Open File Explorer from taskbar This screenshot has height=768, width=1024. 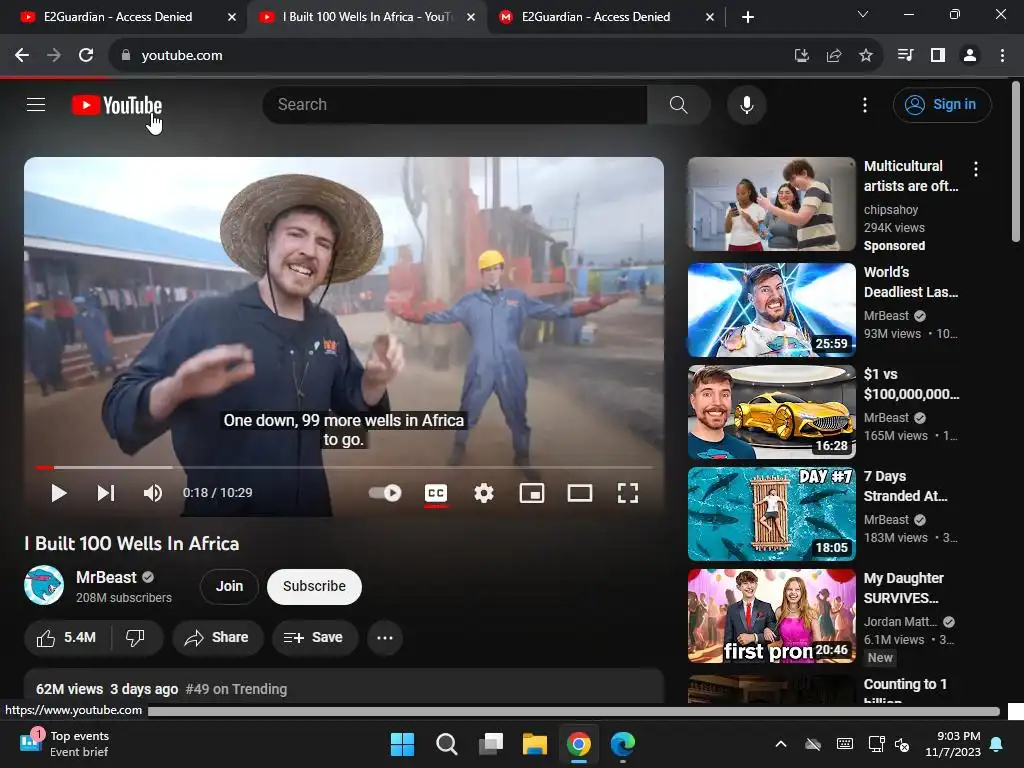[534, 744]
